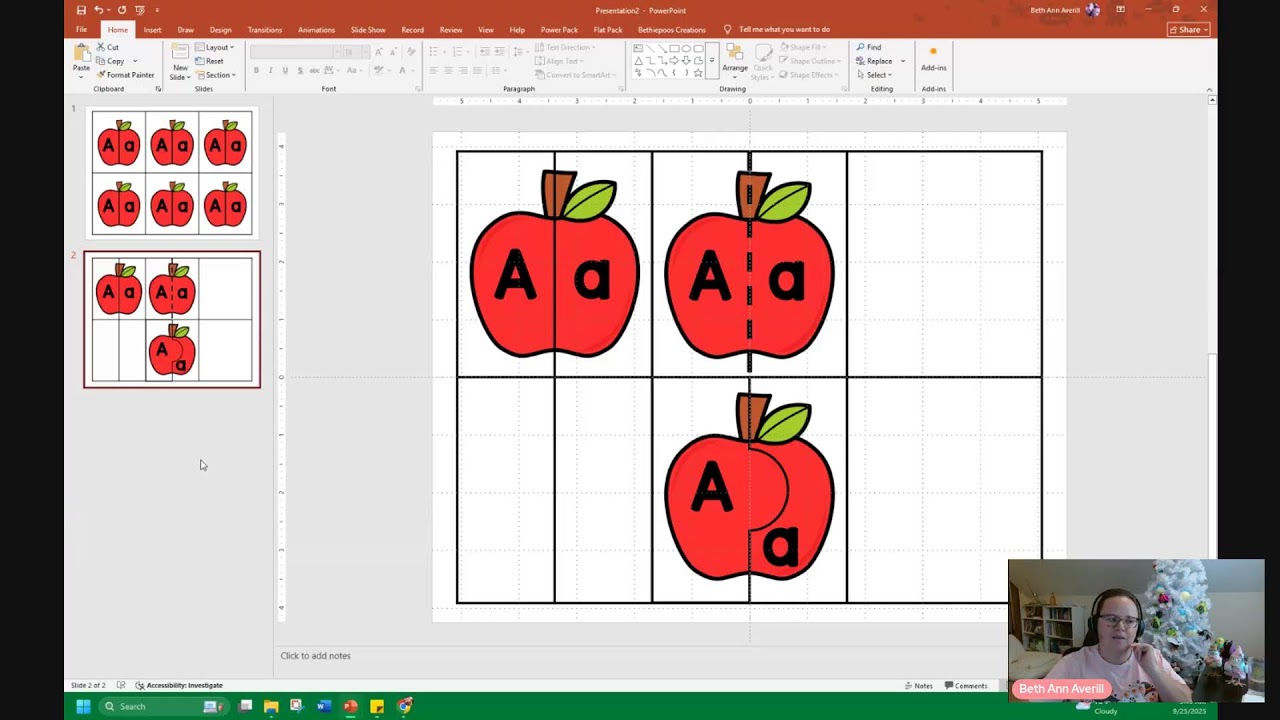This screenshot has height=720, width=1280.
Task: Cut the selected item
Action: [x=108, y=47]
